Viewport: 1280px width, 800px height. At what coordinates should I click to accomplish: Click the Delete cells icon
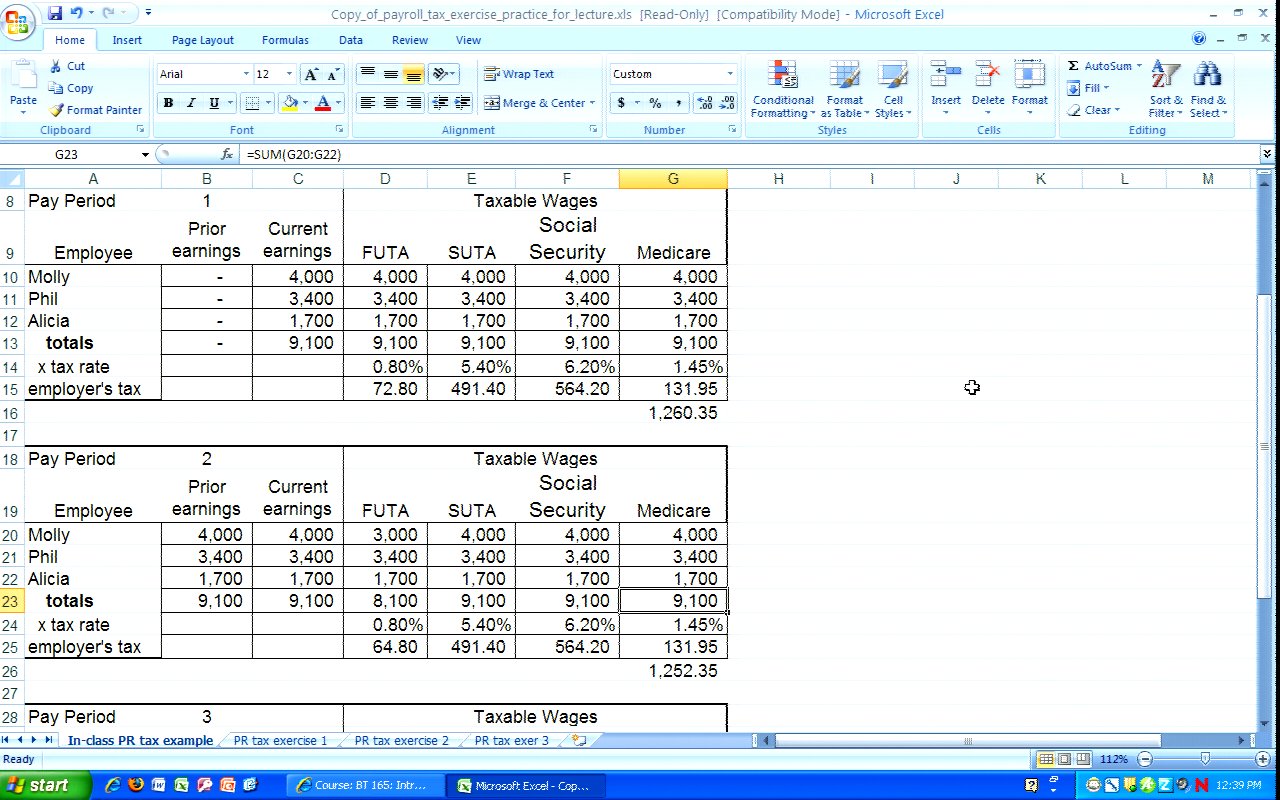pos(987,88)
